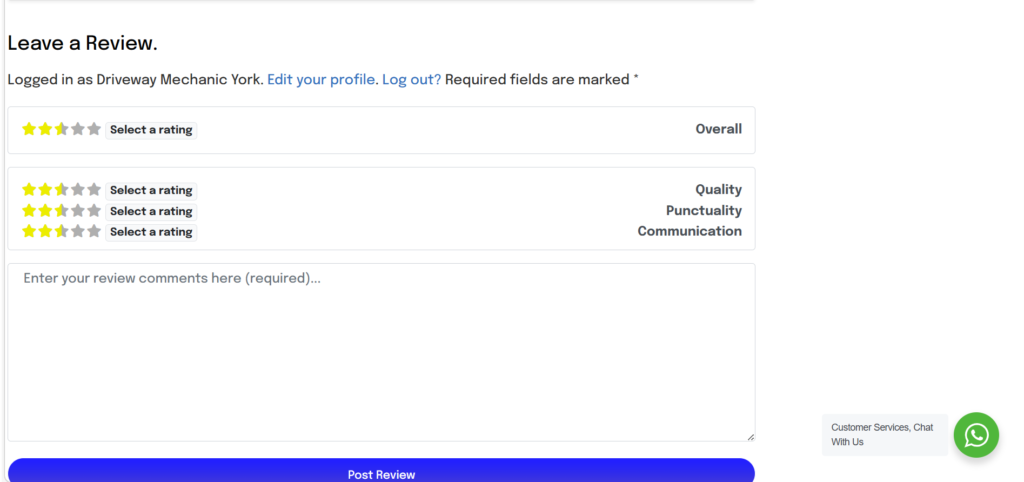This screenshot has width=1024, height=482.
Task: Click the first star in the Overall rating
Action: (x=29, y=129)
